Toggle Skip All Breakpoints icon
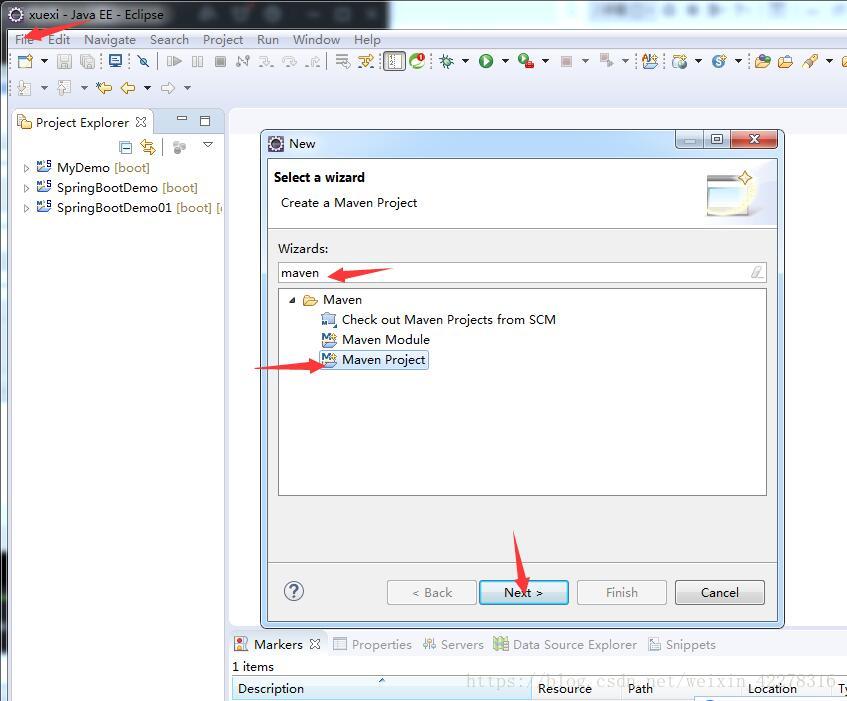847x701 pixels. click(143, 61)
